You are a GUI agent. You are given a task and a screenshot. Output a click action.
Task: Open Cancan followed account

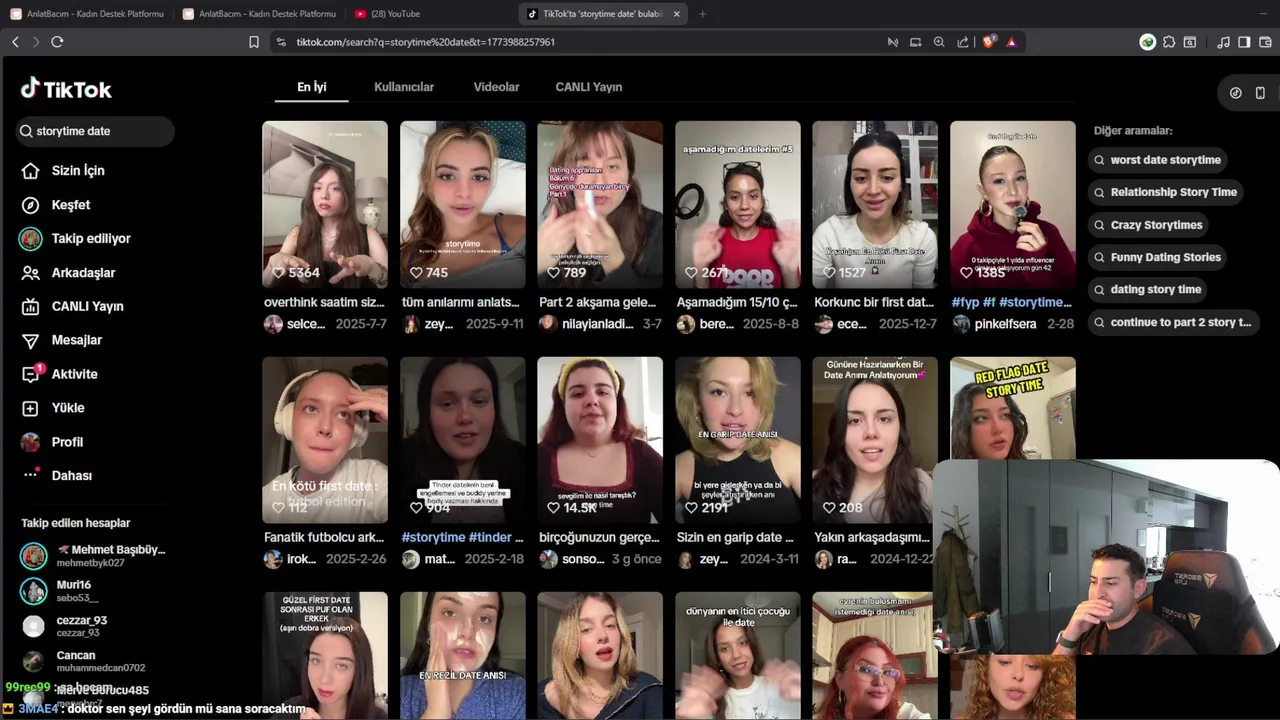coord(84,661)
